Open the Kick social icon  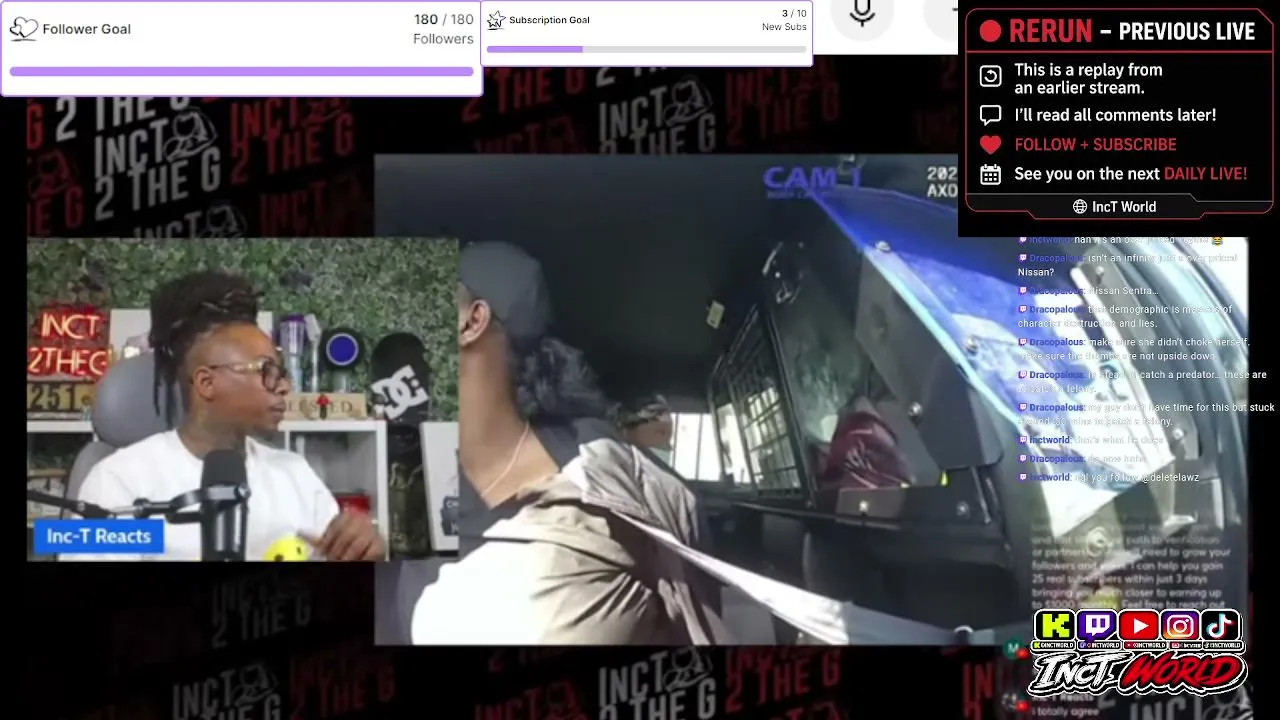(1054, 626)
